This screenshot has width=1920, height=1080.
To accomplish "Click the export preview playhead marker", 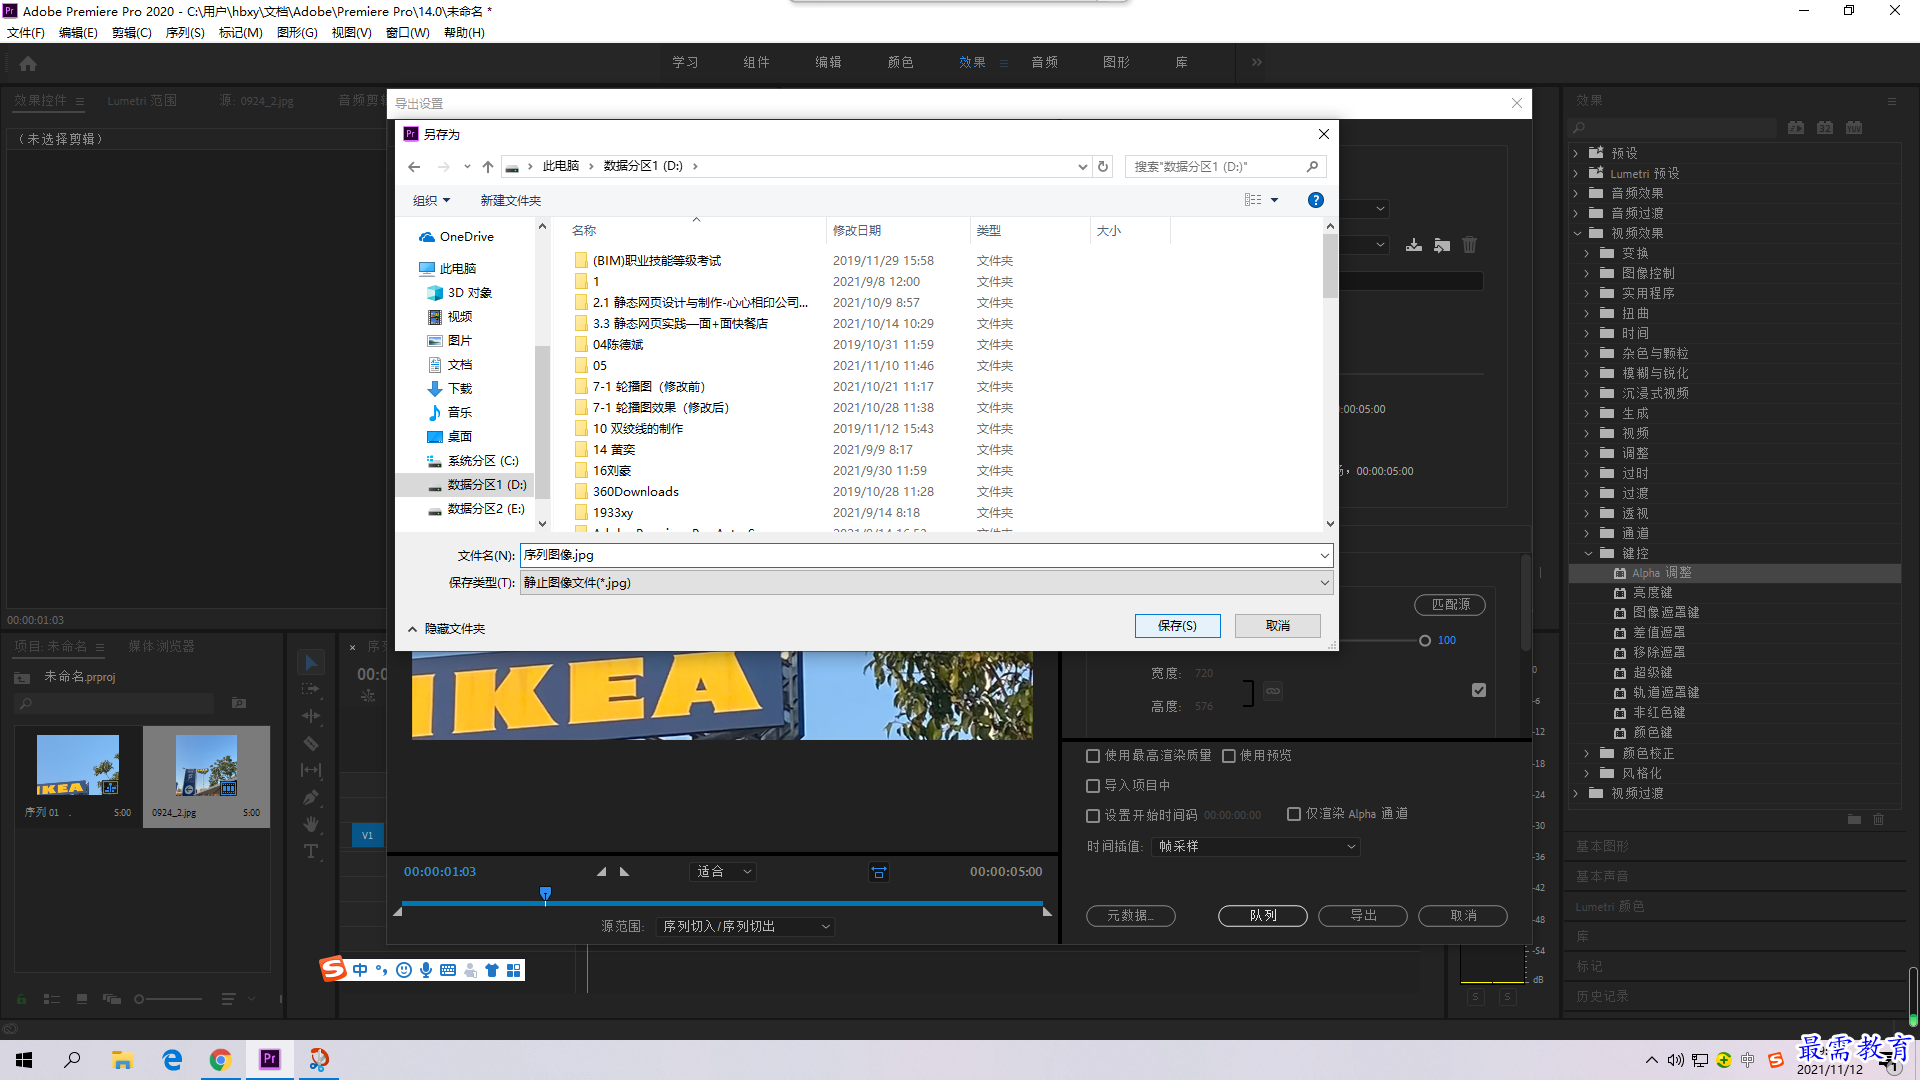I will [545, 893].
